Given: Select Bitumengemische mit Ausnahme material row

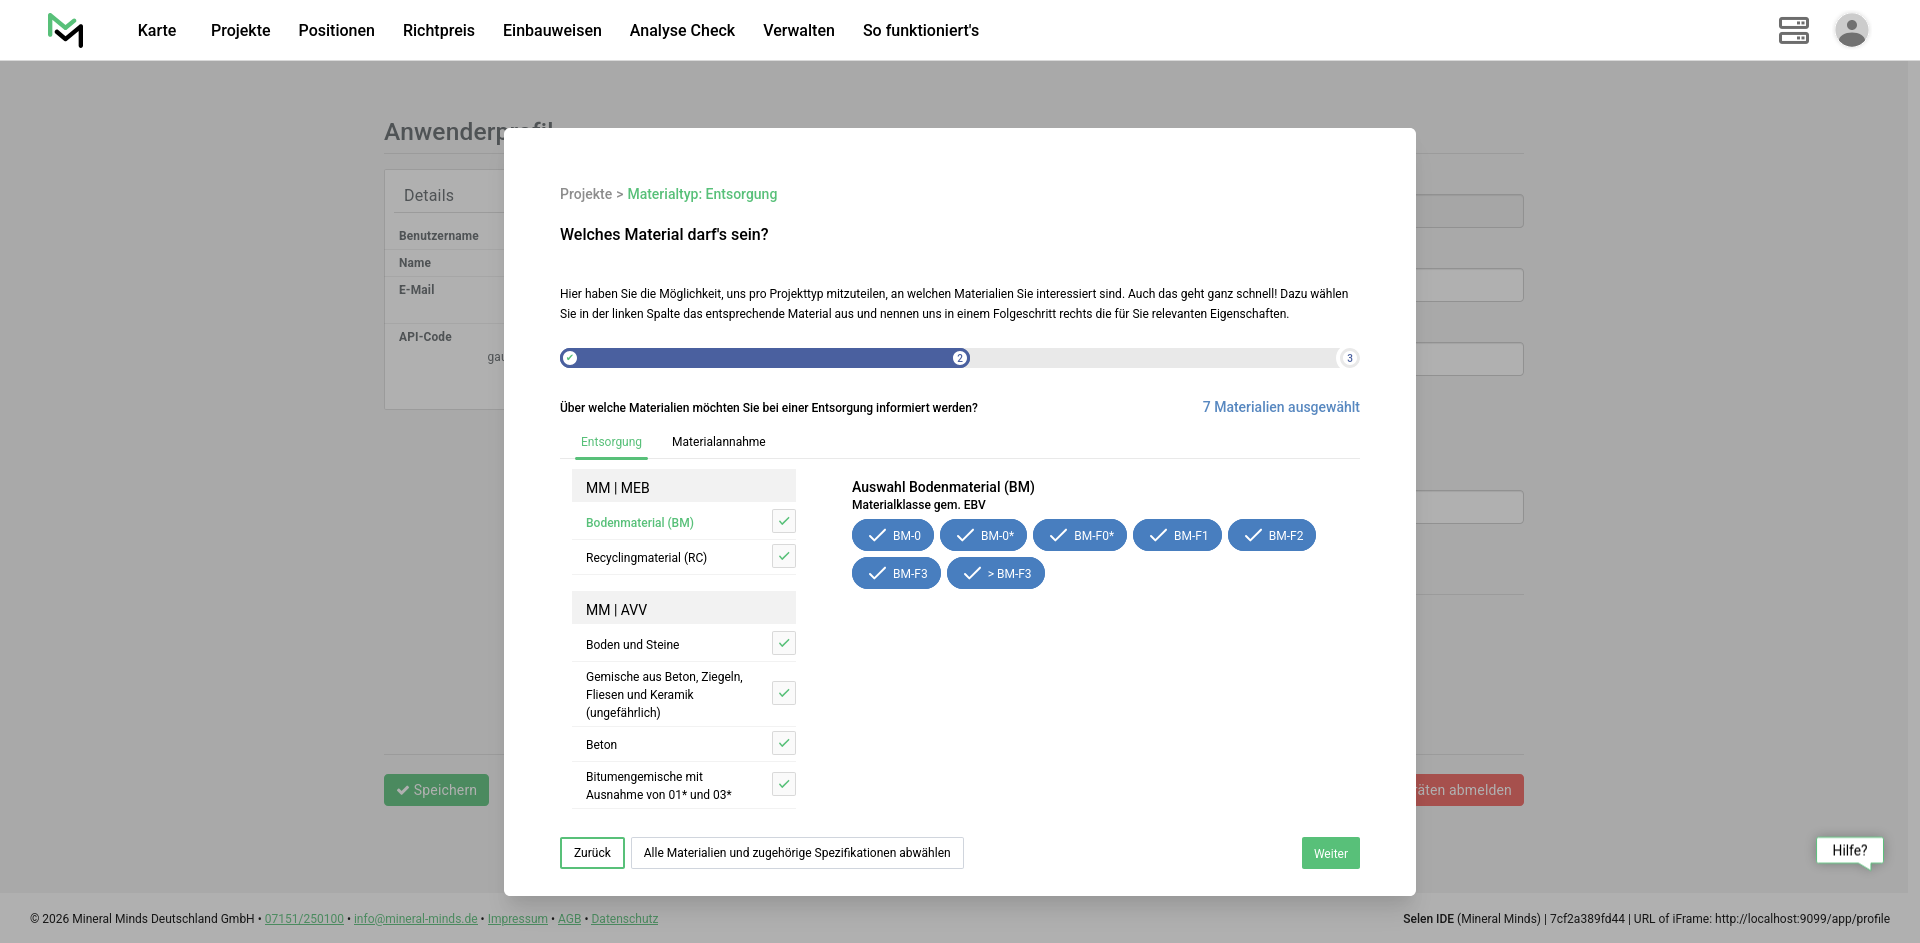Looking at the screenshot, I should pos(658,785).
